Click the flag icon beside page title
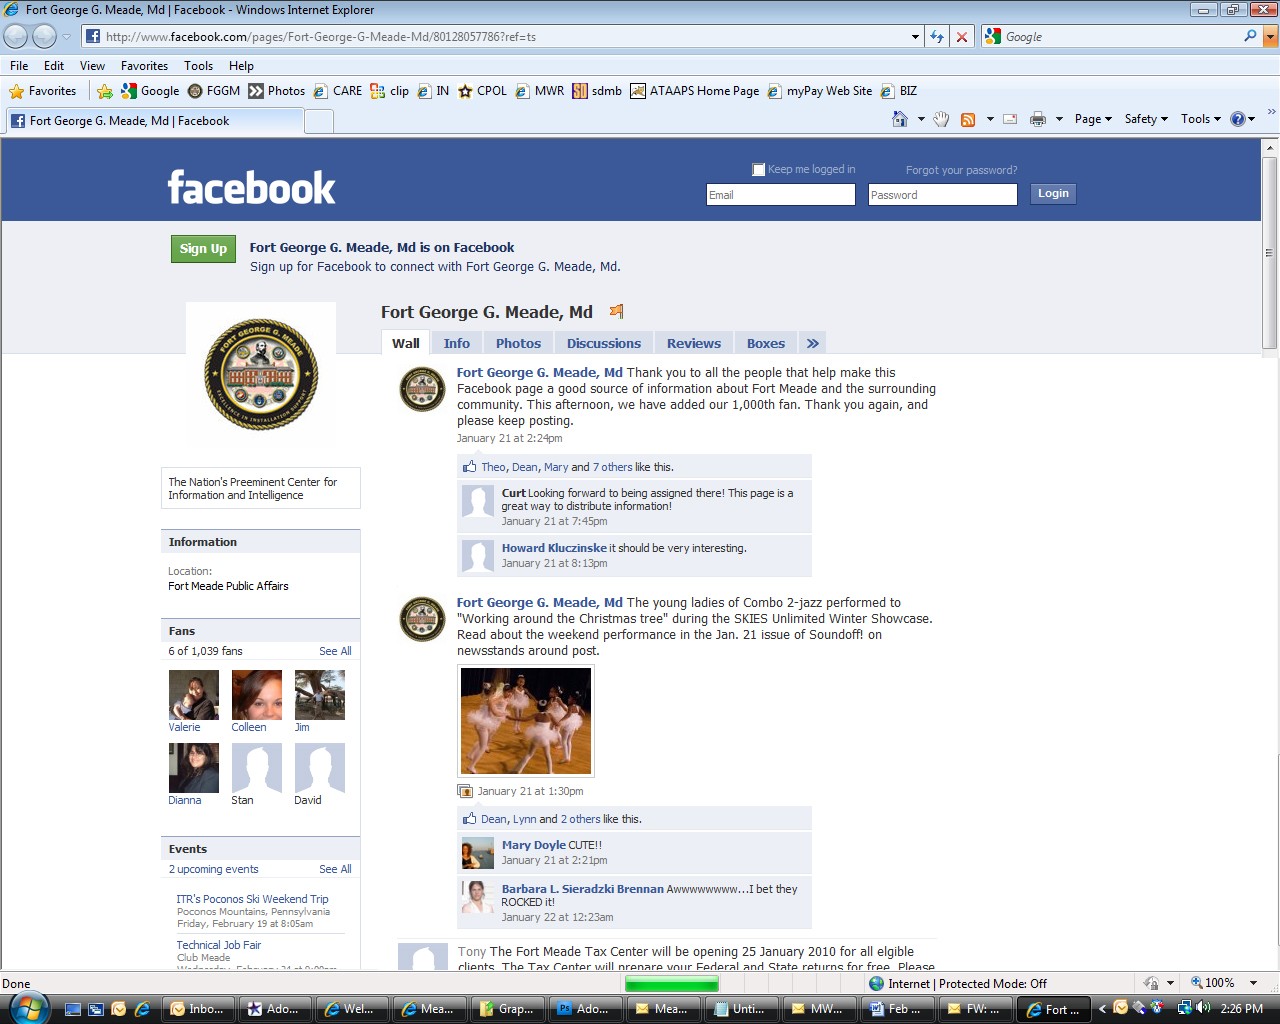The width and height of the screenshot is (1280, 1024). (x=617, y=312)
